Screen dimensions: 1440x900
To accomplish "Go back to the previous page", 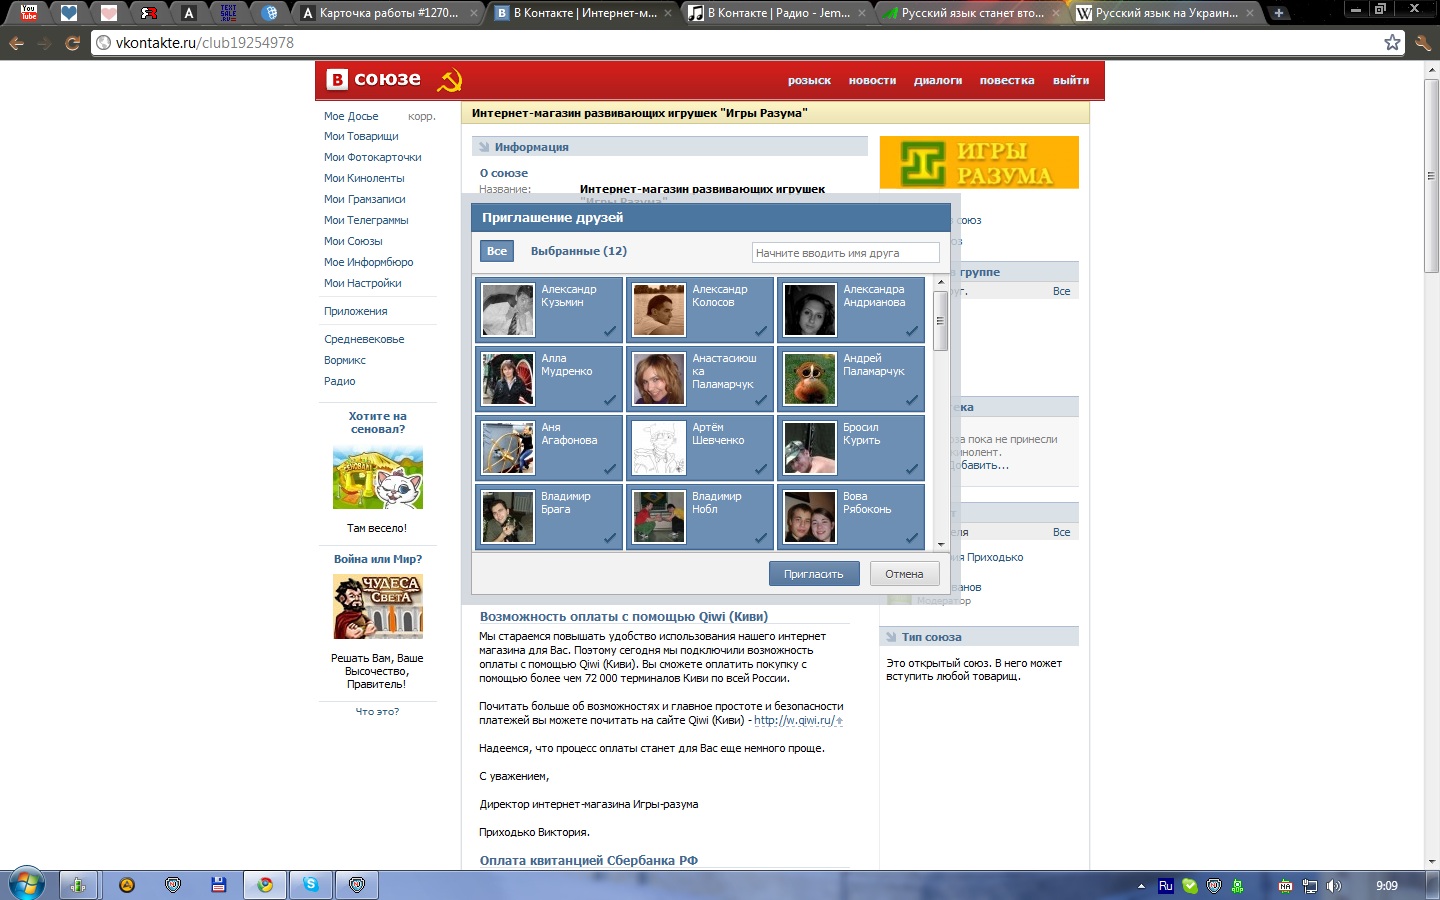I will click(x=16, y=43).
